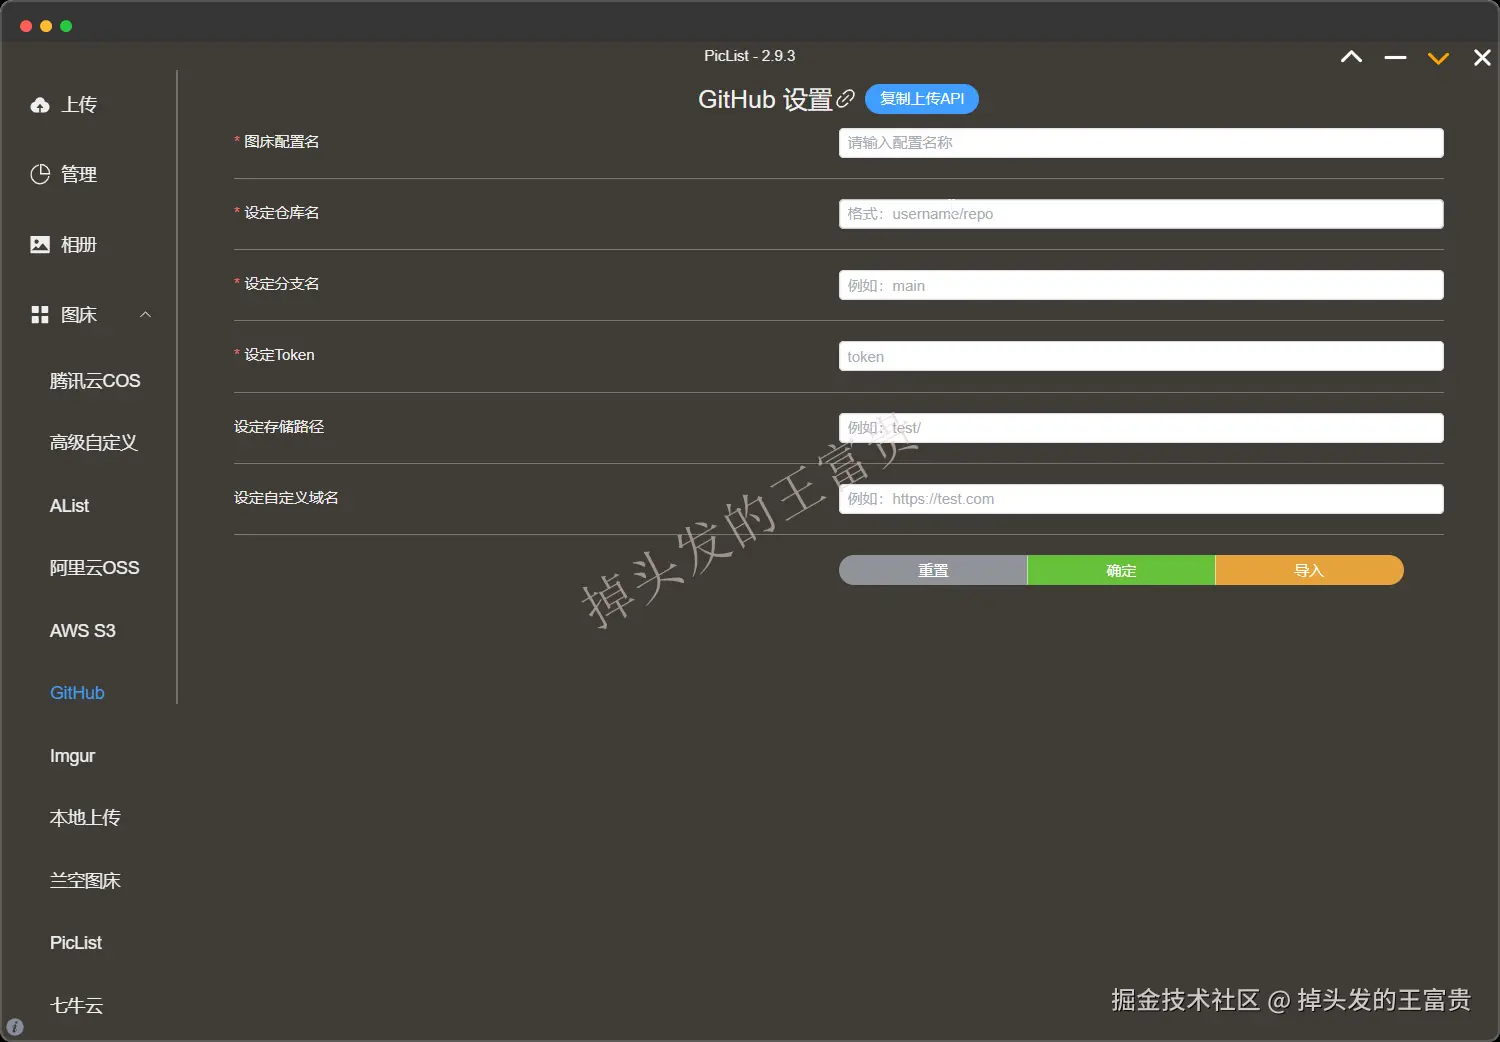Select GitHub picture bed

[77, 693]
